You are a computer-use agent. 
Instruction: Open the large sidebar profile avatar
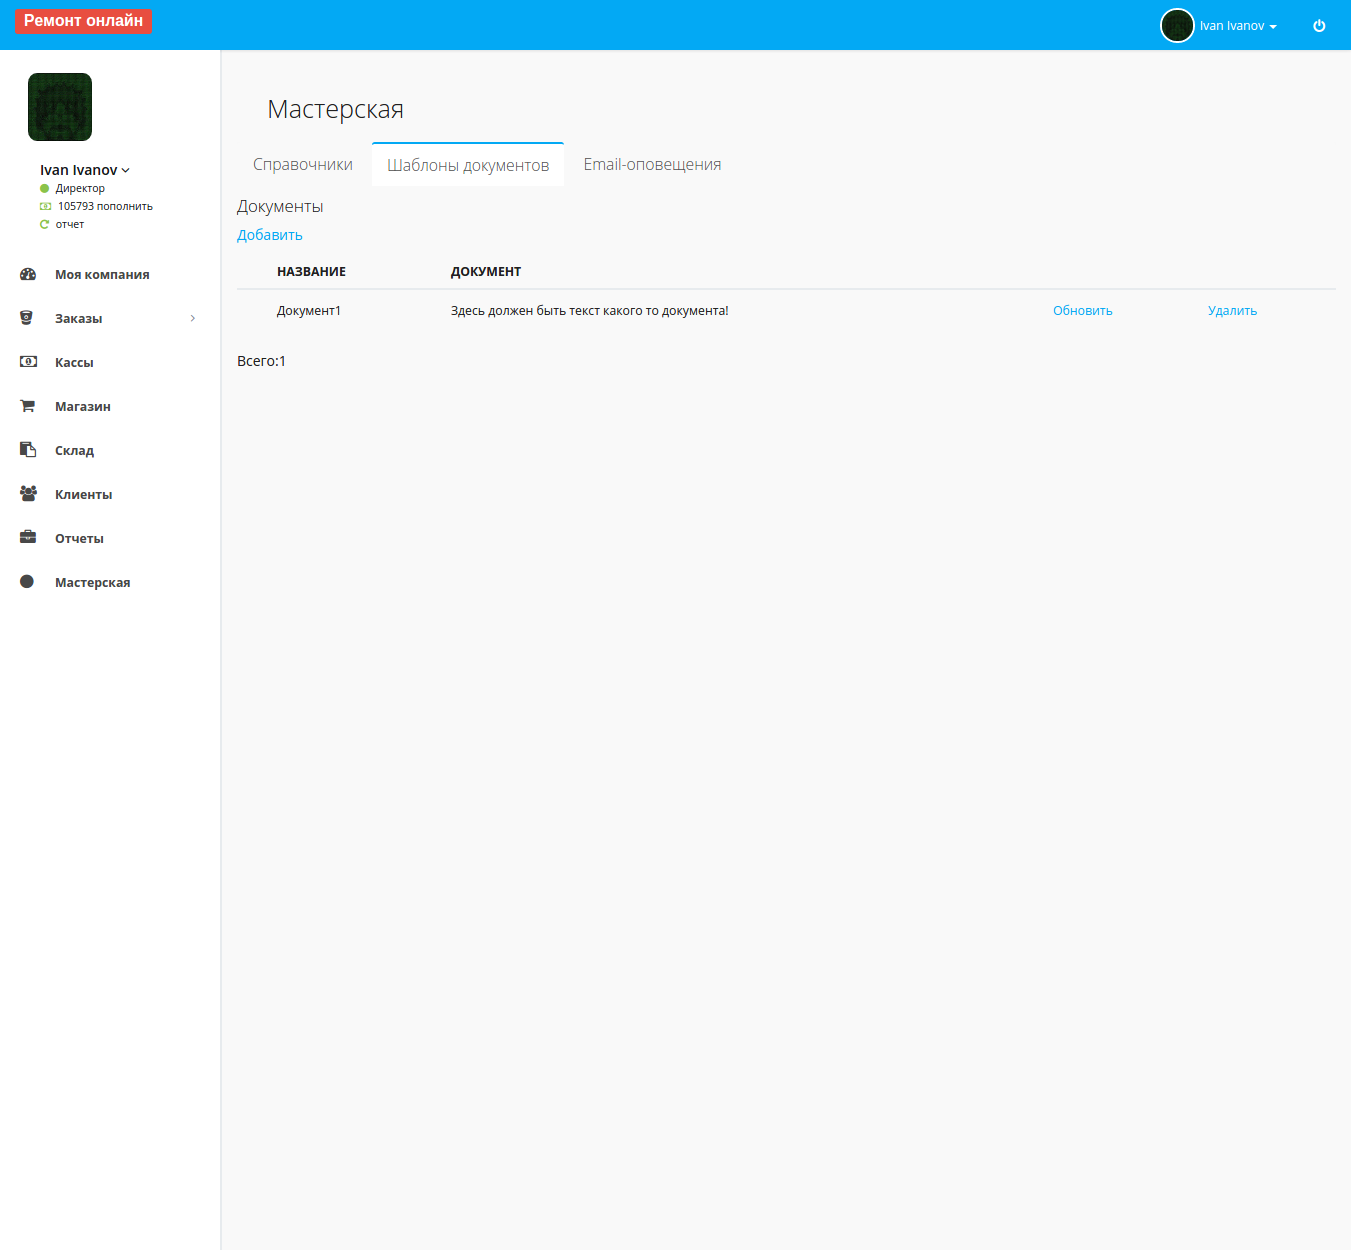click(x=60, y=107)
